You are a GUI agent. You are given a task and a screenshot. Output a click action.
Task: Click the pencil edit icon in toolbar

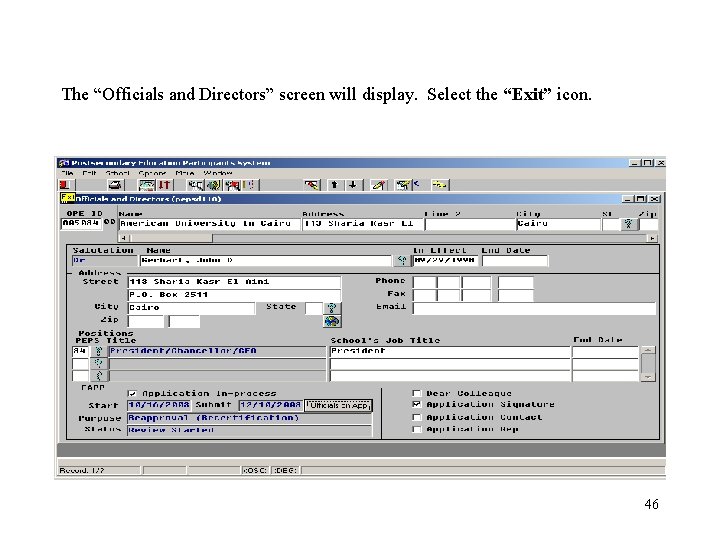point(378,185)
